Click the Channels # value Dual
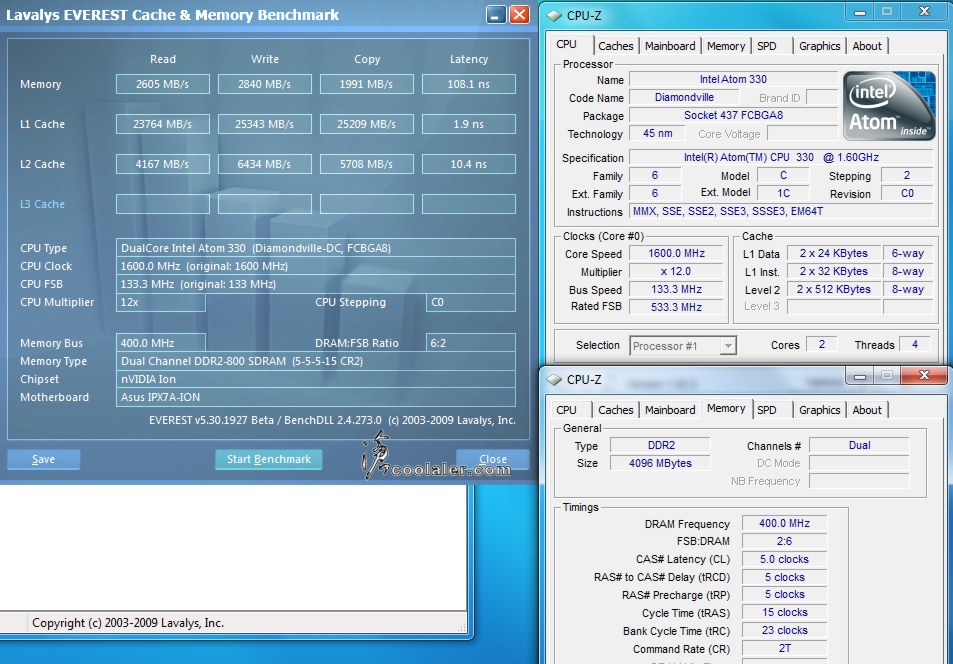The image size is (953, 664). (x=859, y=445)
